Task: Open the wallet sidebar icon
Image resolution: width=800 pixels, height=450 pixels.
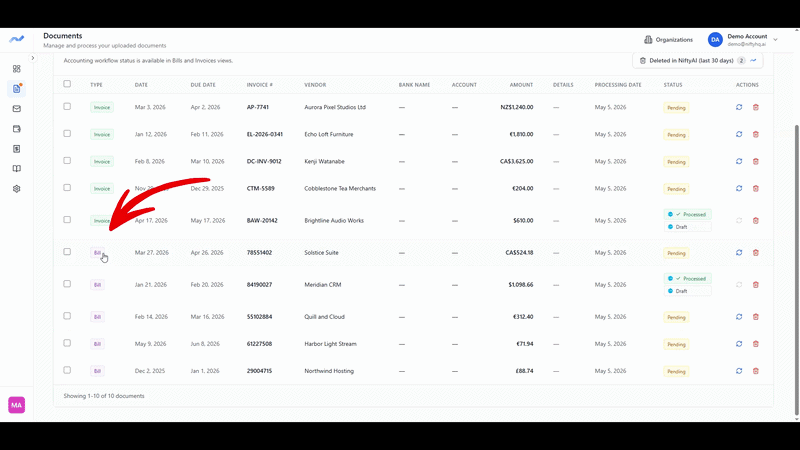Action: (17, 129)
